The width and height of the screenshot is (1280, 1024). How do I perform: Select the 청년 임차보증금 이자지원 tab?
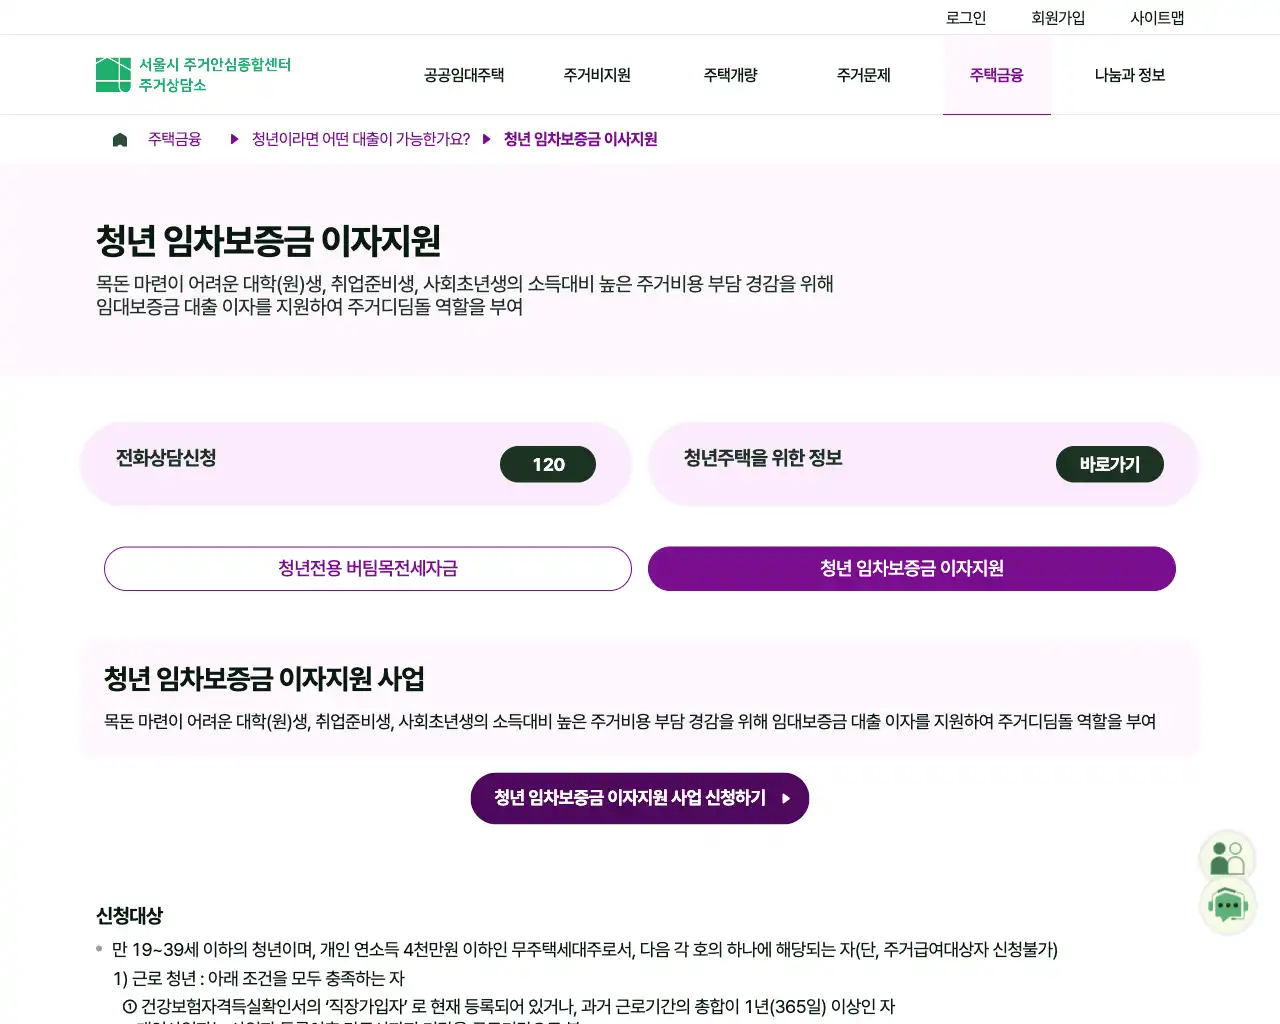[x=912, y=568]
